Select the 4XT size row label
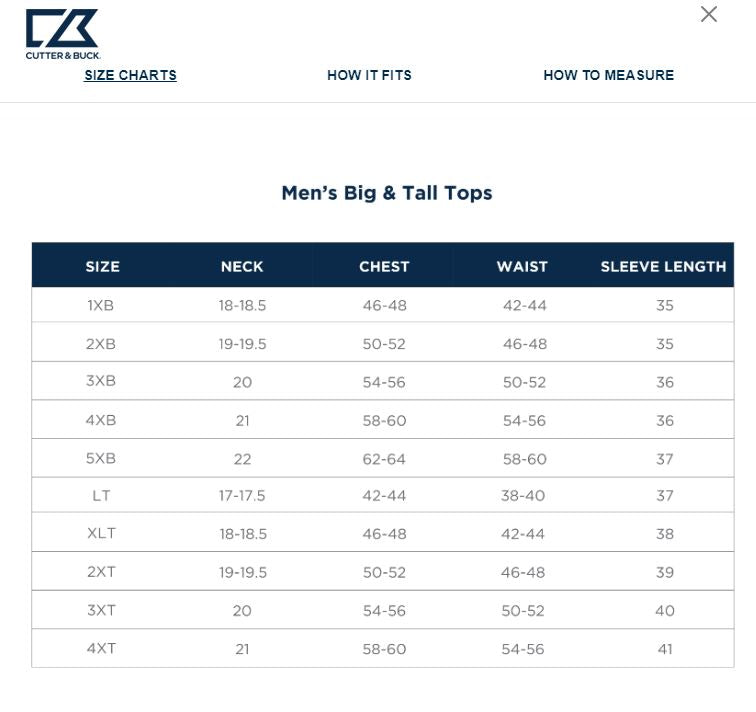The width and height of the screenshot is (756, 712). click(101, 648)
